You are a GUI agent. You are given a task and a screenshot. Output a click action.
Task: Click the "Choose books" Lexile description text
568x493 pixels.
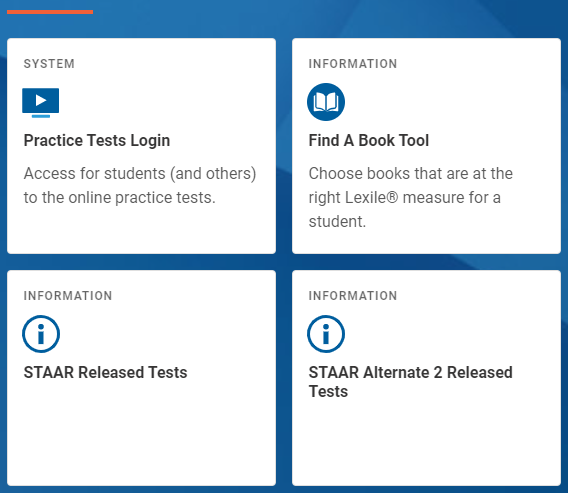pos(410,197)
